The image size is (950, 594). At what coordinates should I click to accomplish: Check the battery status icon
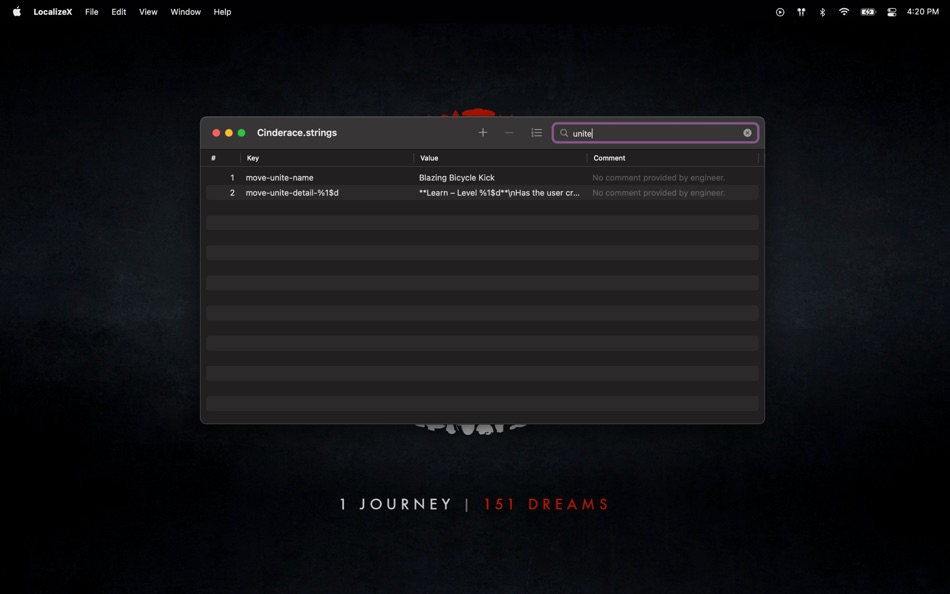coord(868,12)
